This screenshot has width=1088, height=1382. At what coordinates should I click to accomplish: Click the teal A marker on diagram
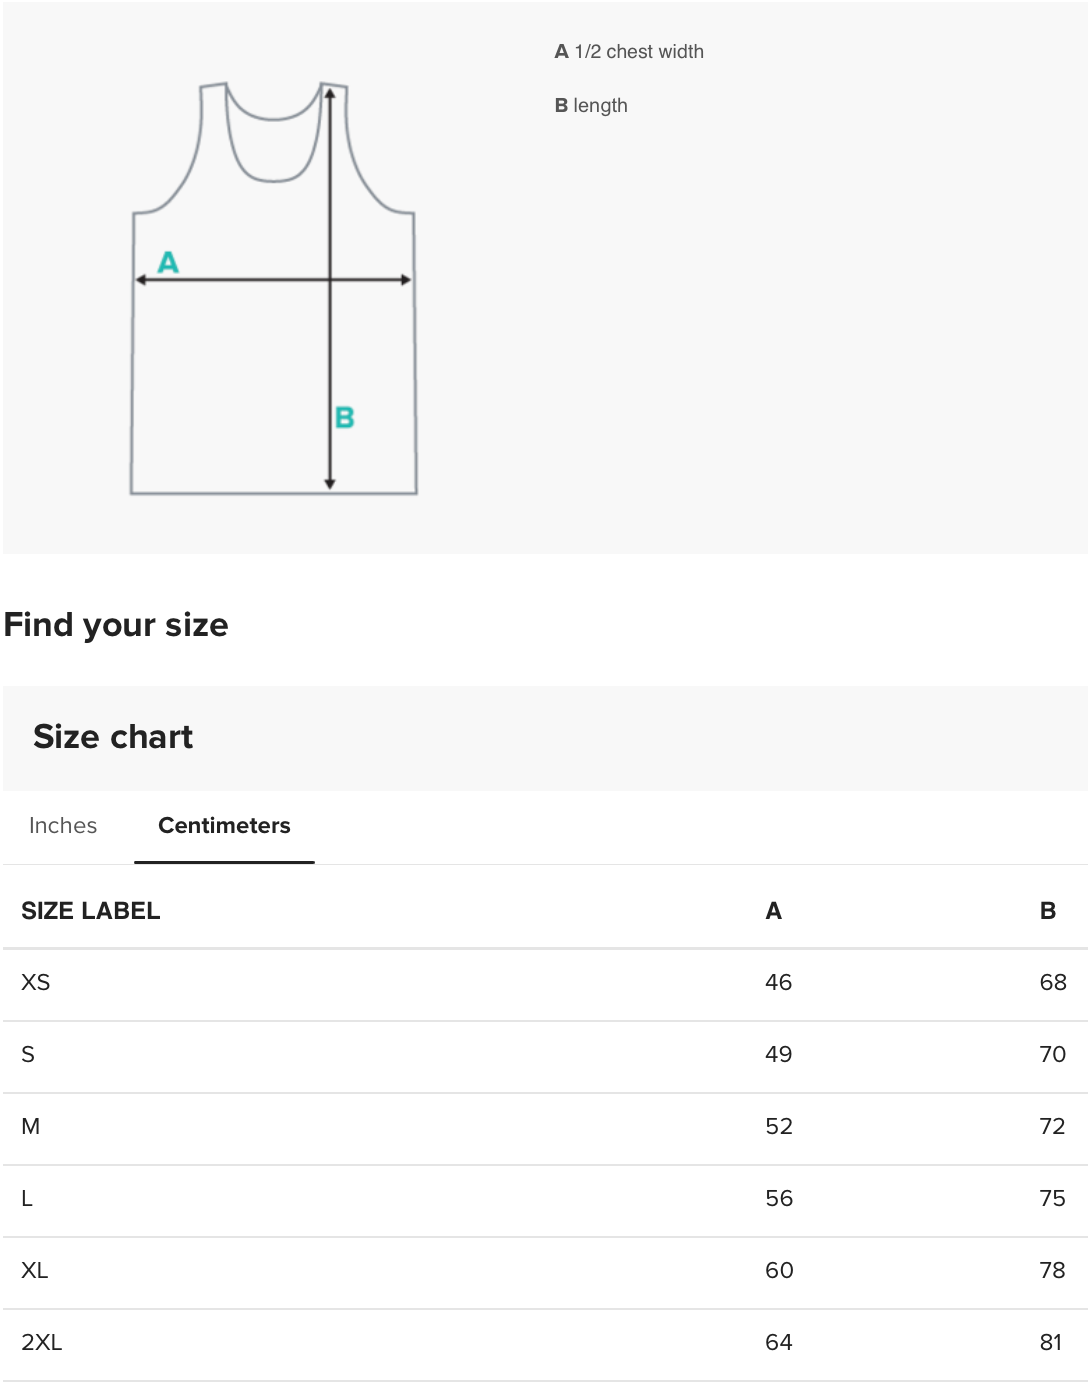(168, 262)
